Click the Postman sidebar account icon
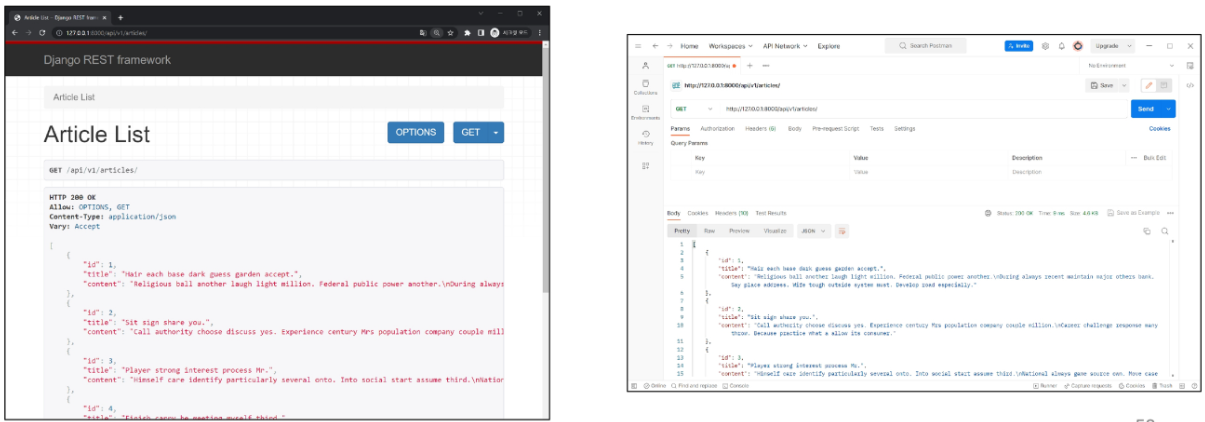 point(645,65)
